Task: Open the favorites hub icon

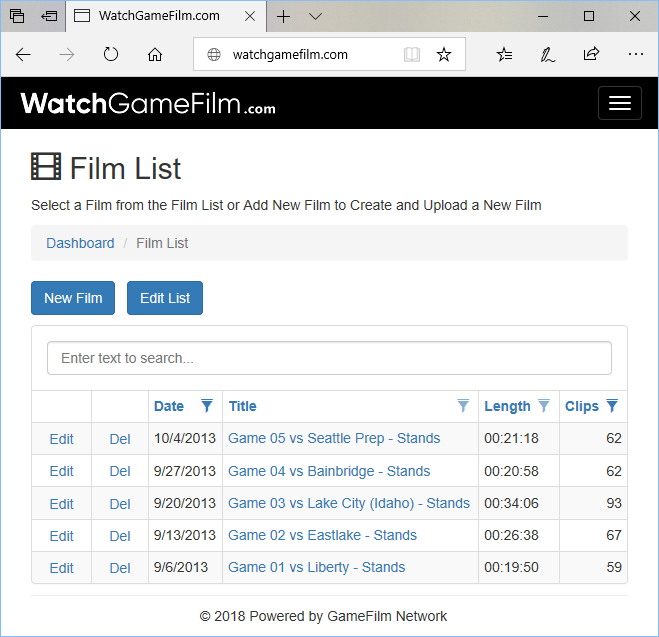Action: (x=504, y=54)
